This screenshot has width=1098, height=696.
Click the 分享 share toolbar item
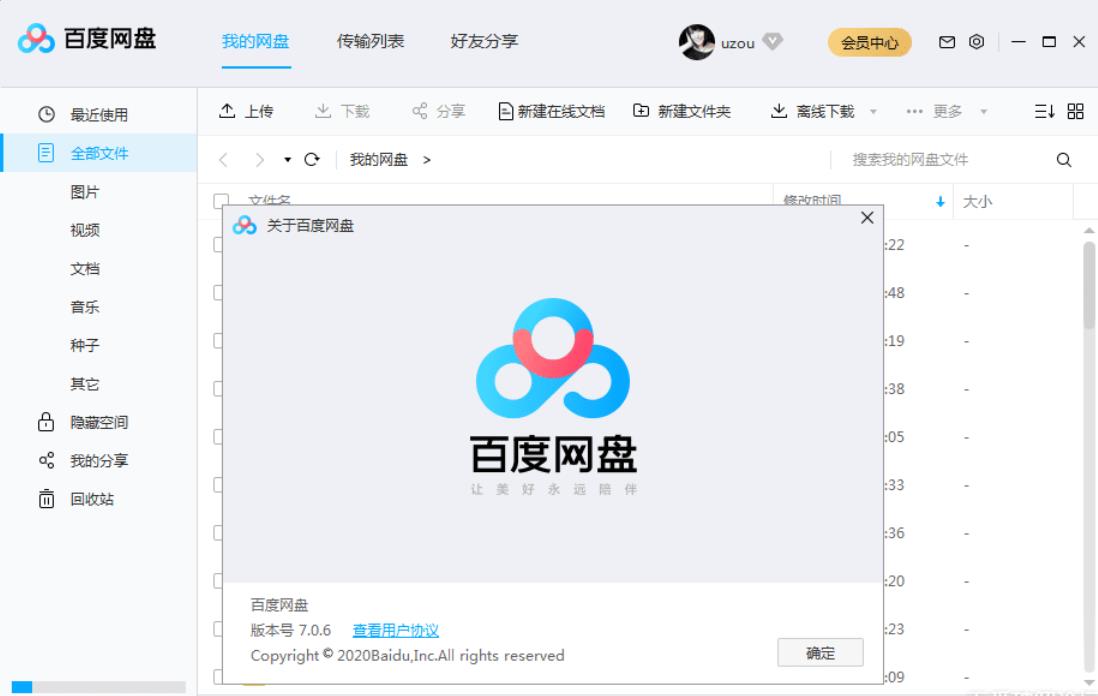pos(438,111)
